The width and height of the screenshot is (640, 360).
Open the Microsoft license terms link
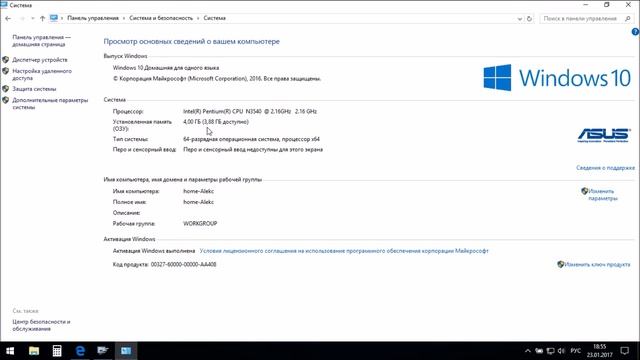[344, 251]
